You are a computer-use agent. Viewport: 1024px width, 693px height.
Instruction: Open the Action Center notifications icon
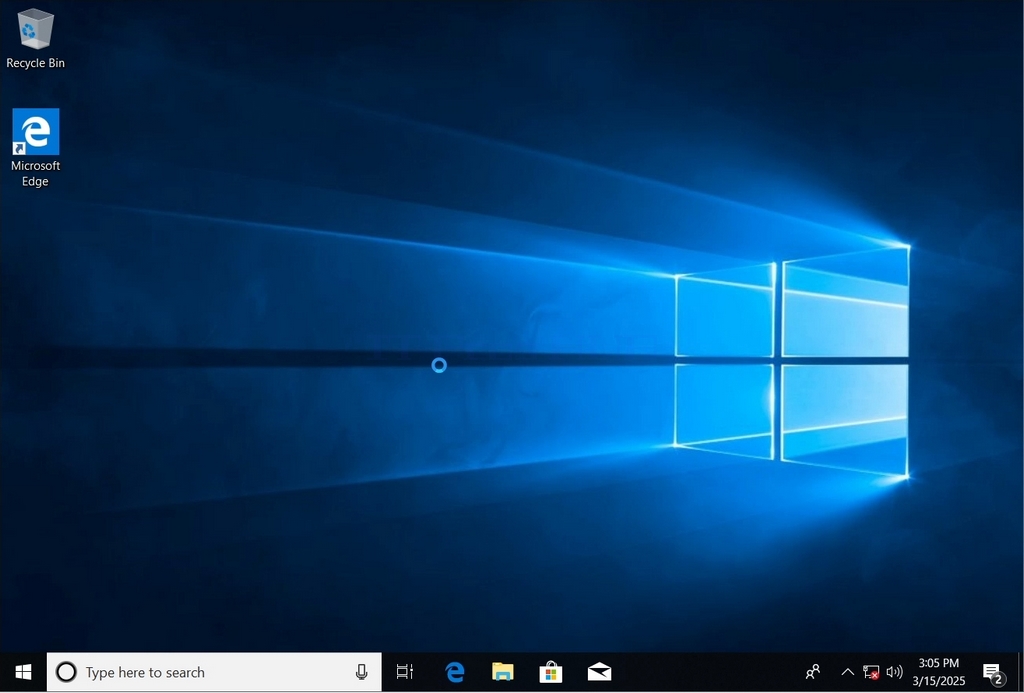(993, 672)
